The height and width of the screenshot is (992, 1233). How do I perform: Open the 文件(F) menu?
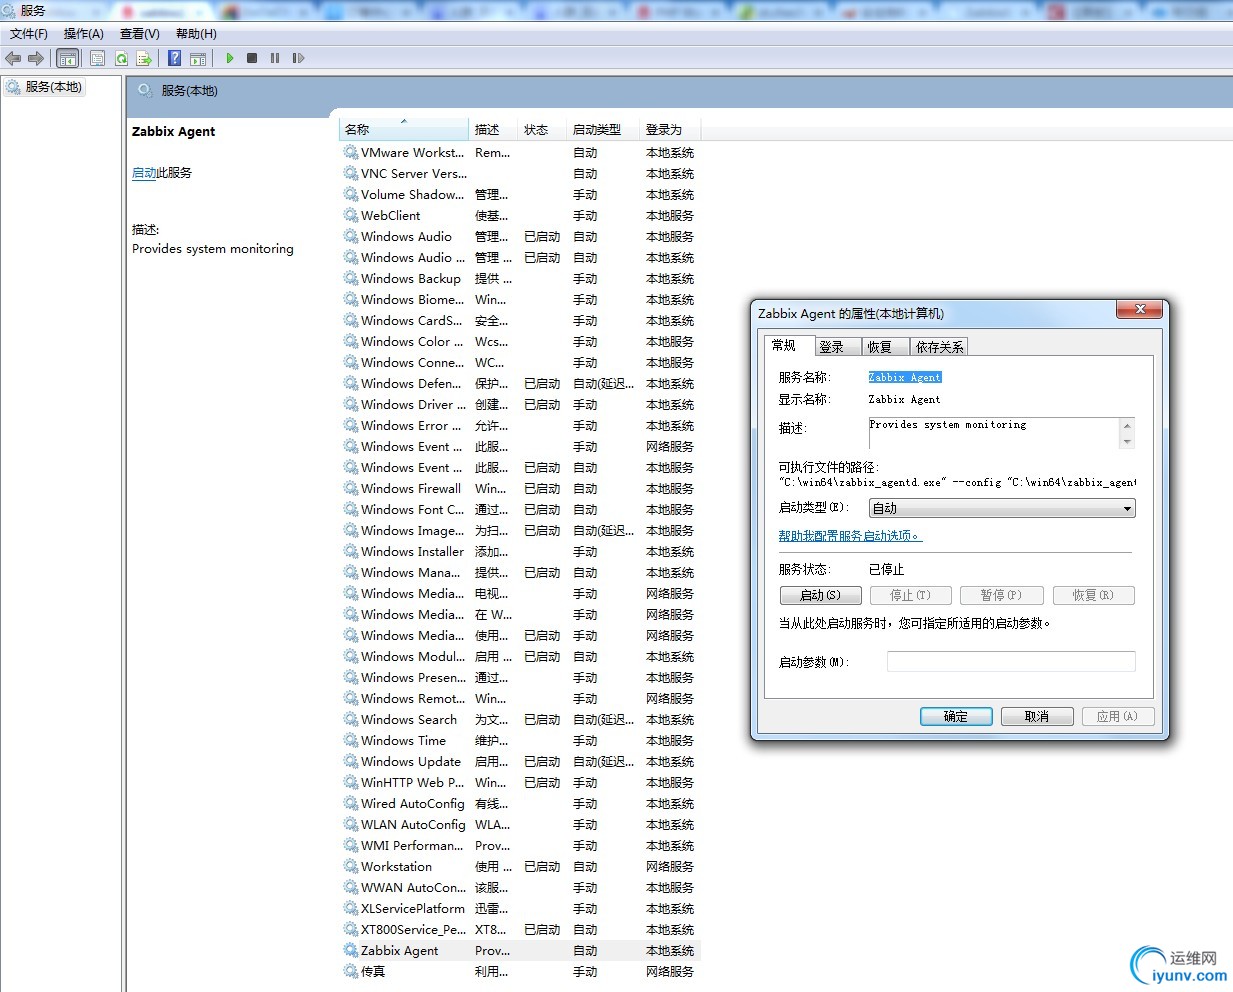(x=29, y=34)
